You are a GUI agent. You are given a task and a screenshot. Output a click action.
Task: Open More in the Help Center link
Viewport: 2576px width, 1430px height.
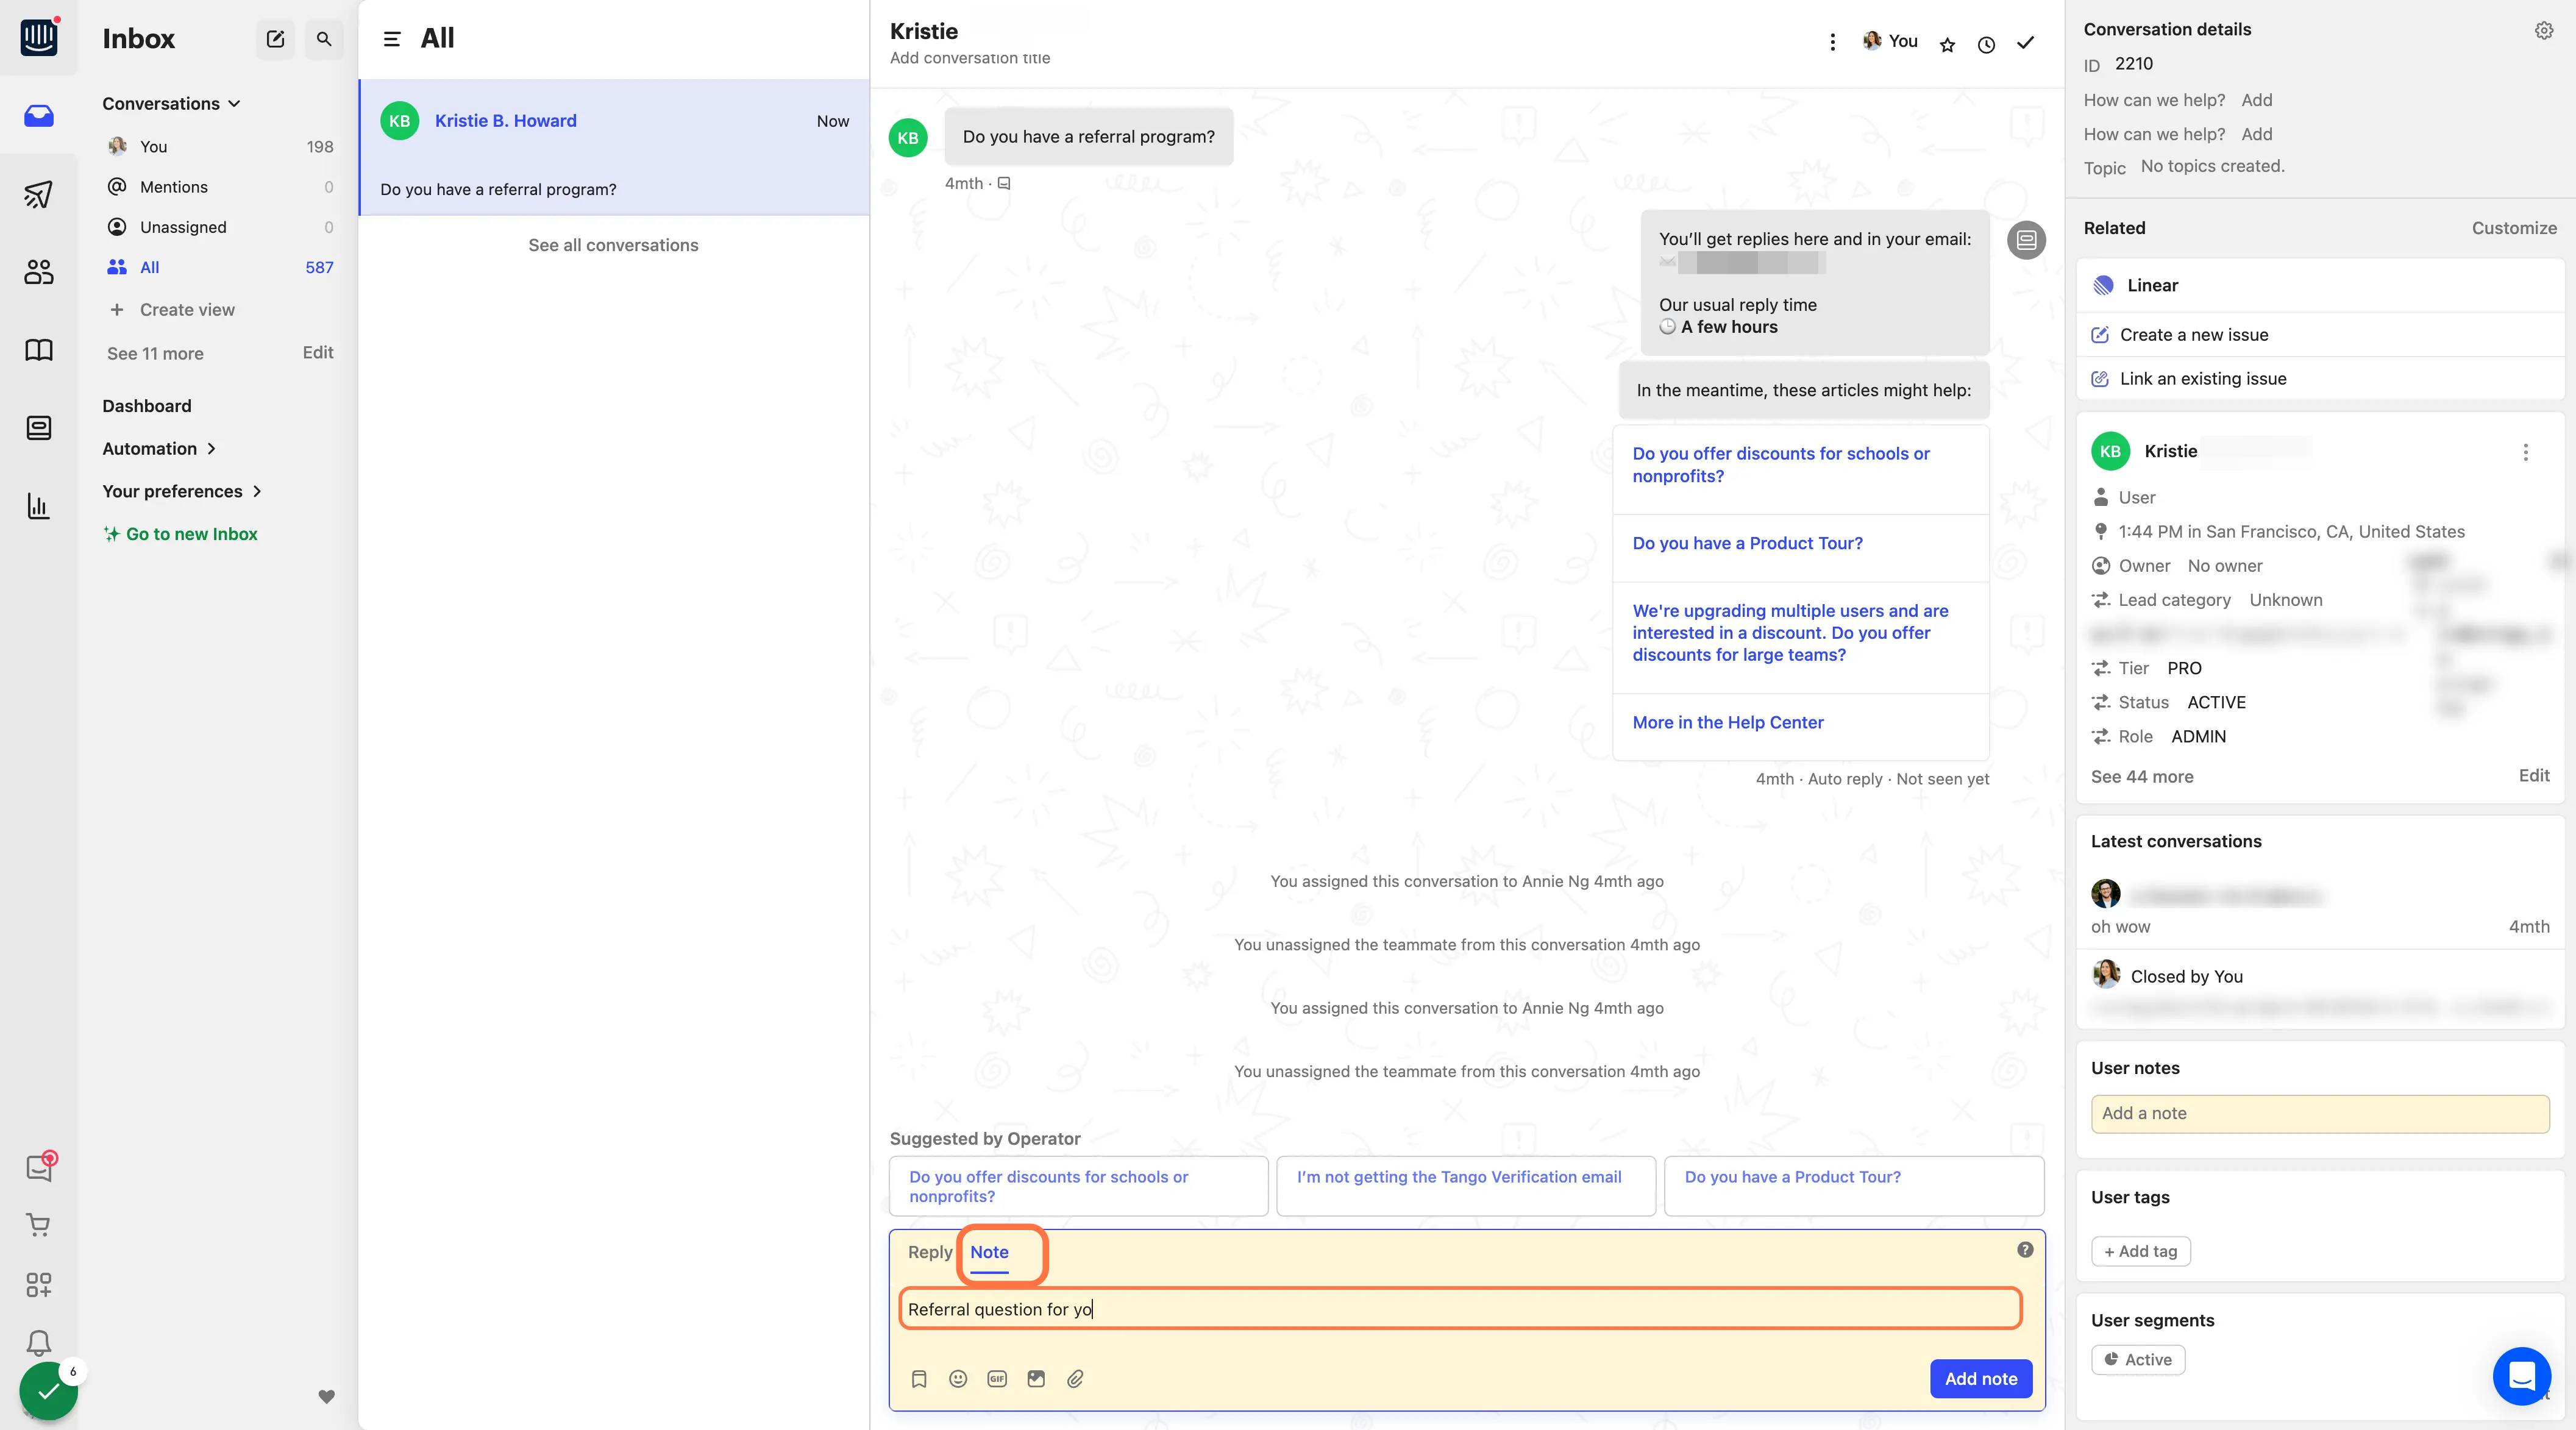tap(1727, 722)
